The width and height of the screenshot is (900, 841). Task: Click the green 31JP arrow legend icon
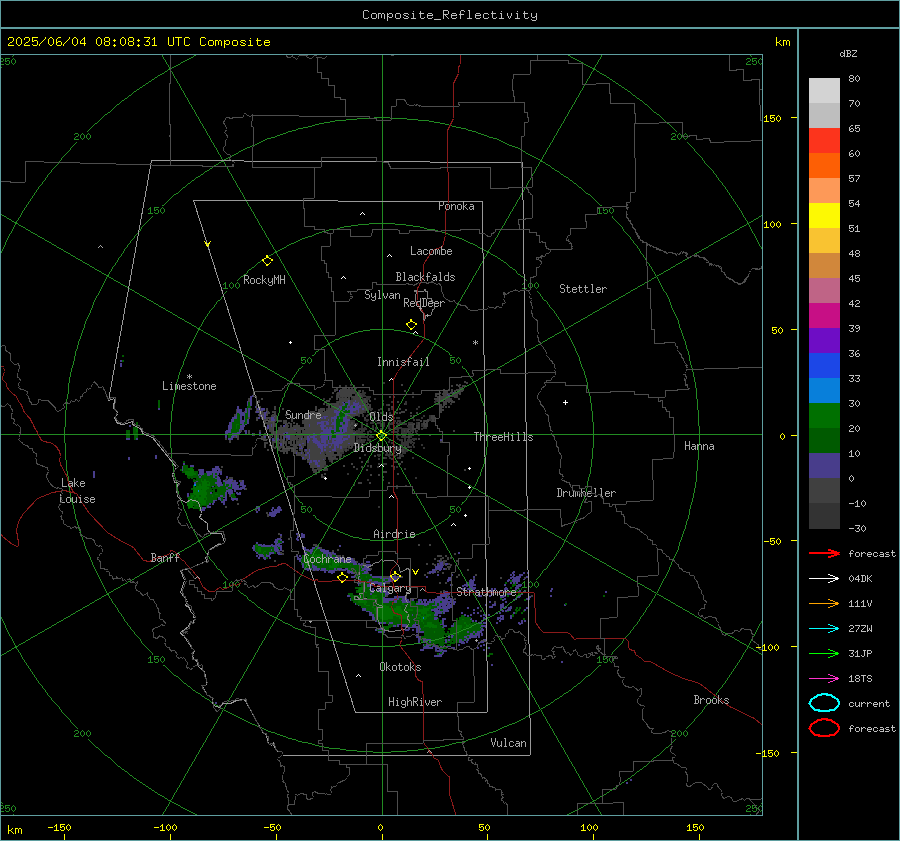click(x=824, y=653)
